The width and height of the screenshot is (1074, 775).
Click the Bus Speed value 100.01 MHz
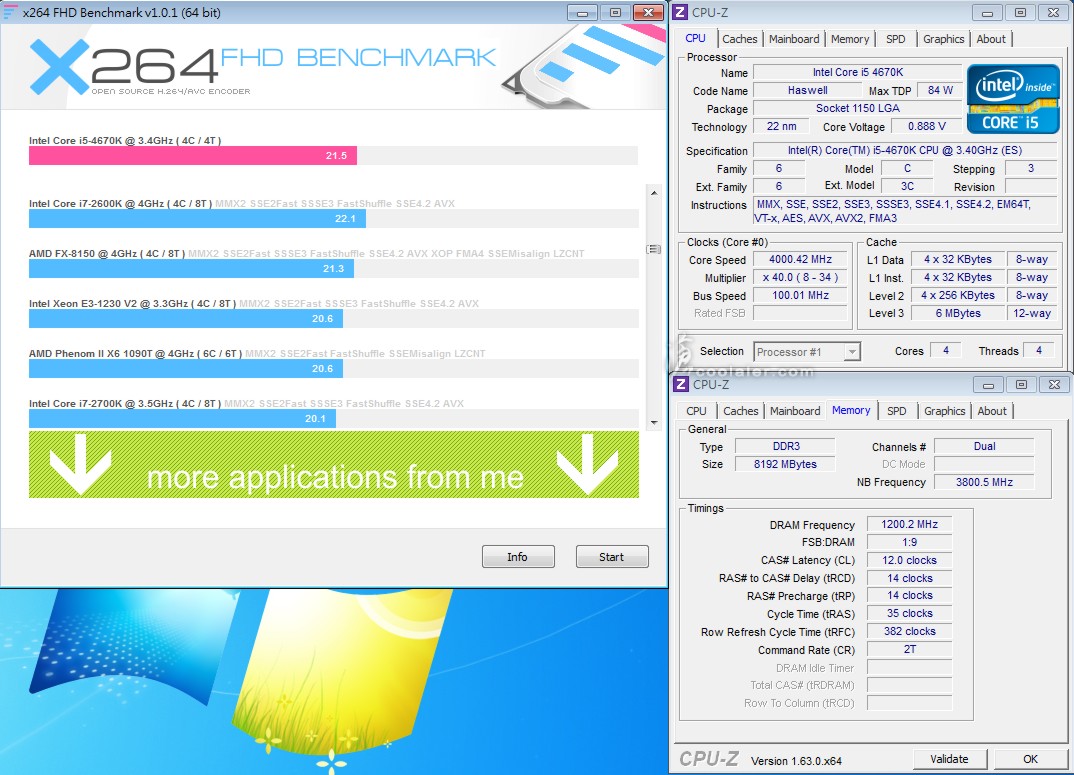pyautogui.click(x=800, y=295)
